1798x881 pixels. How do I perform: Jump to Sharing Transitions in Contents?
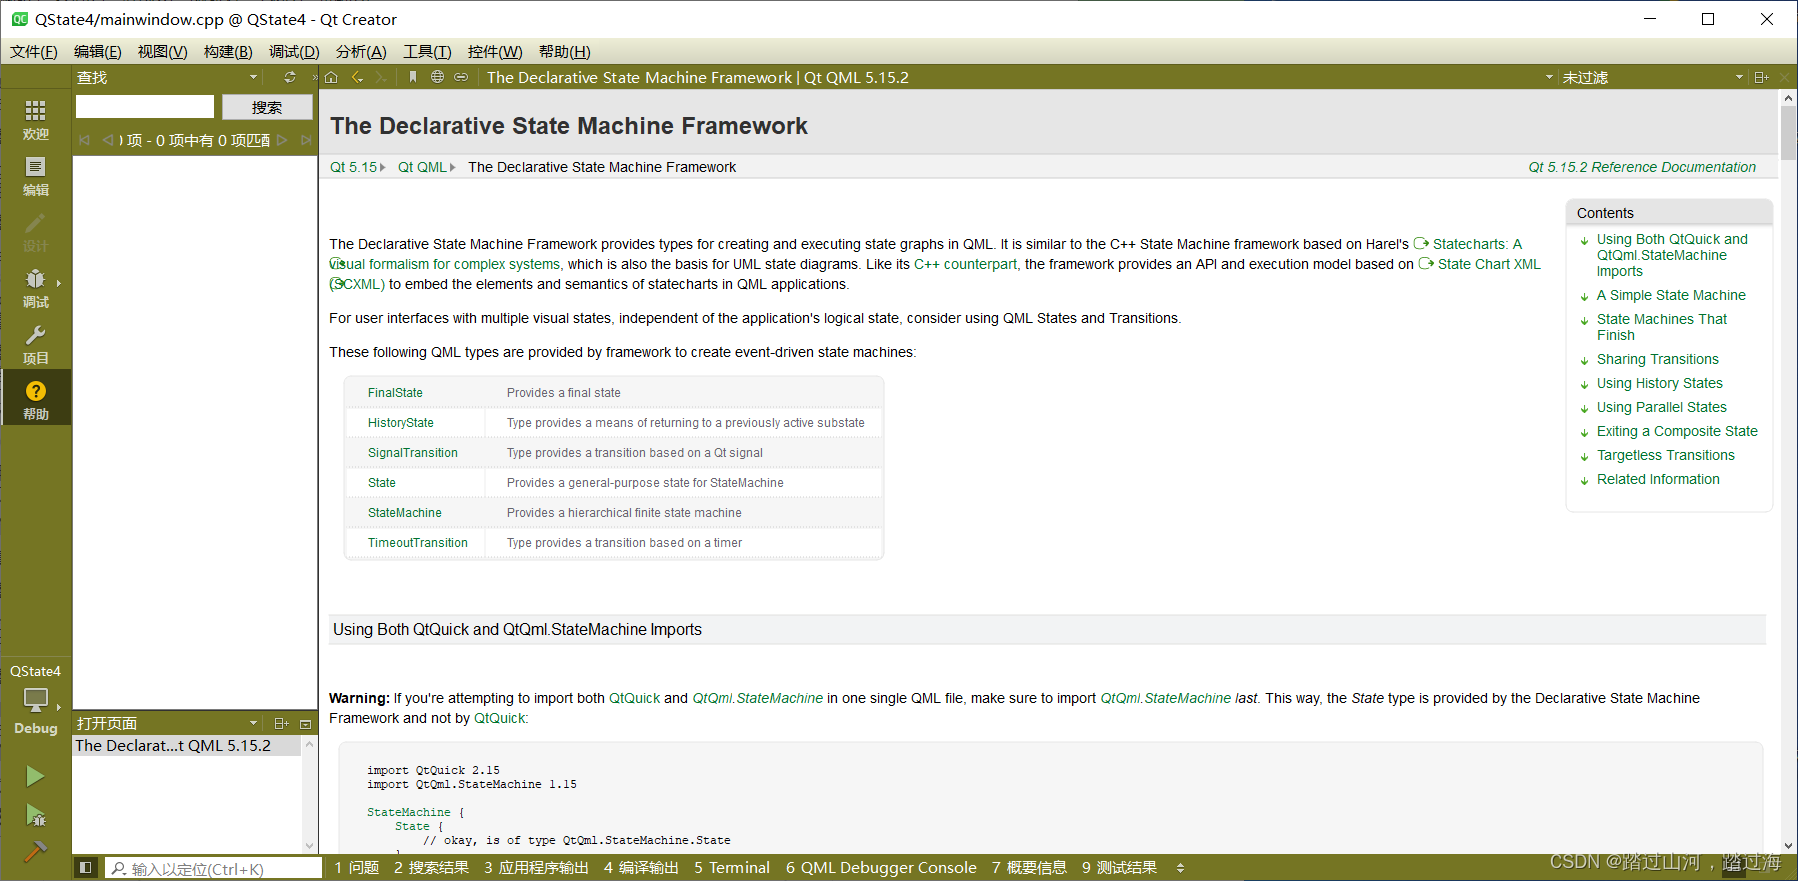pos(1657,359)
